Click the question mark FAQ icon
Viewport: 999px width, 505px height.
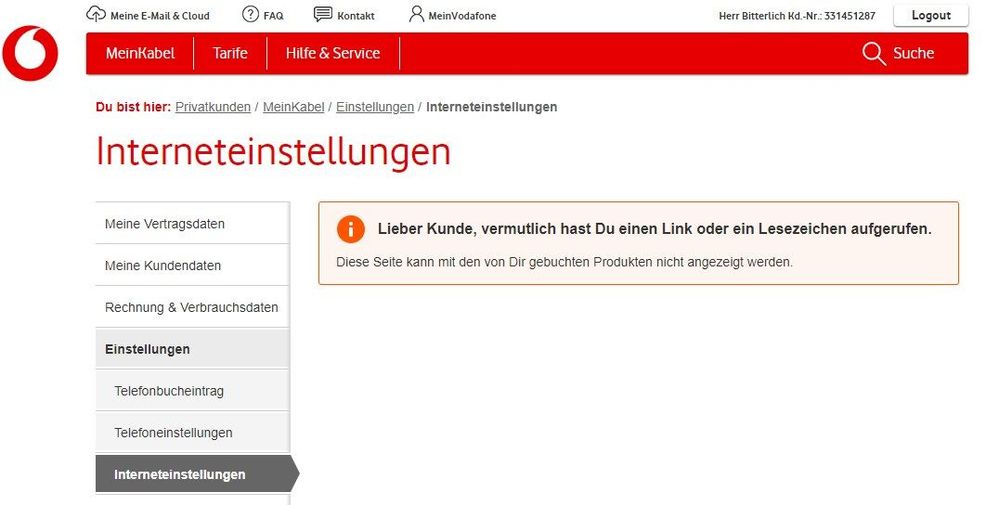point(250,14)
